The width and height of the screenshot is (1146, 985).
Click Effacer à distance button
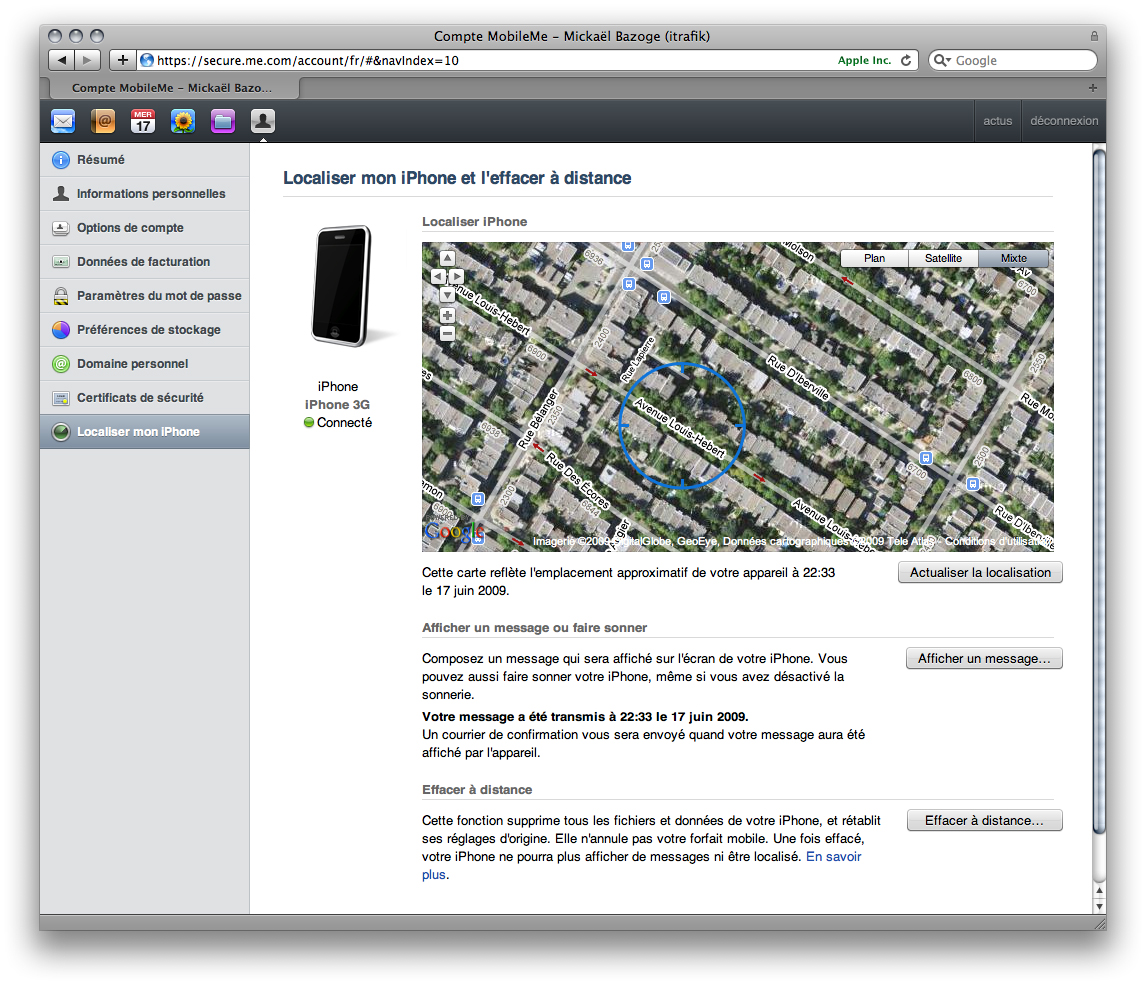click(x=984, y=821)
